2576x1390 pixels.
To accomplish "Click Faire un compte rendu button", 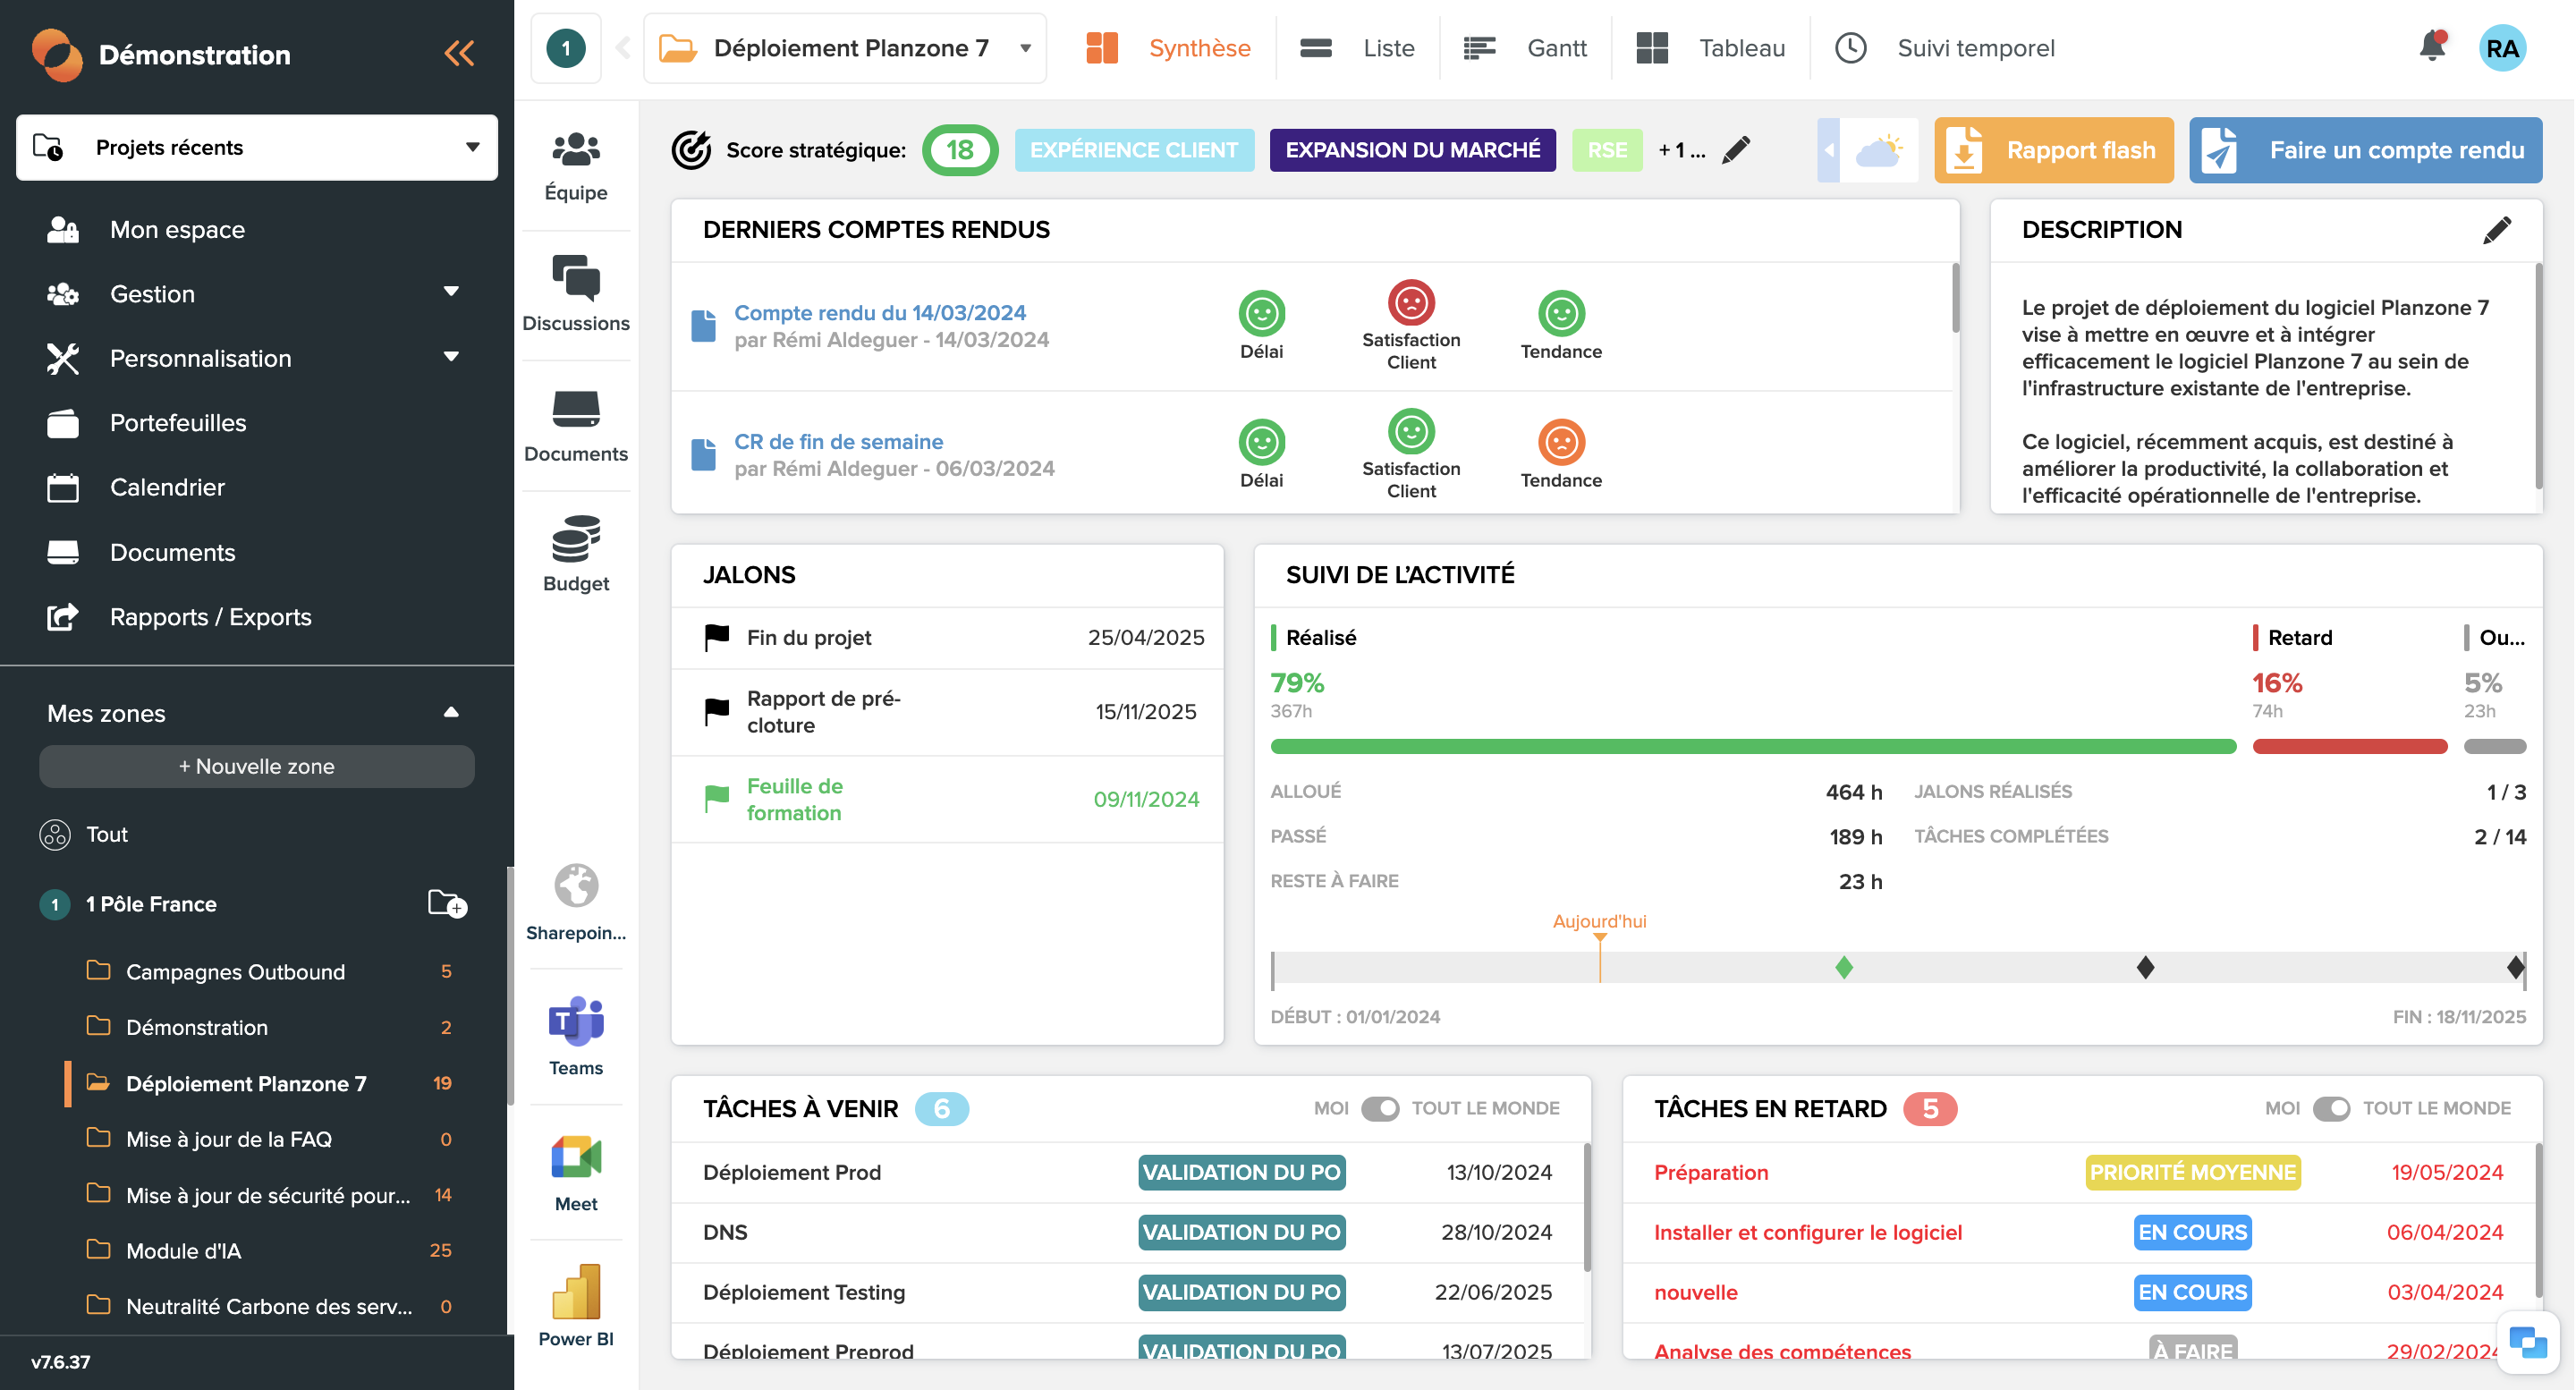I will 2366,150.
